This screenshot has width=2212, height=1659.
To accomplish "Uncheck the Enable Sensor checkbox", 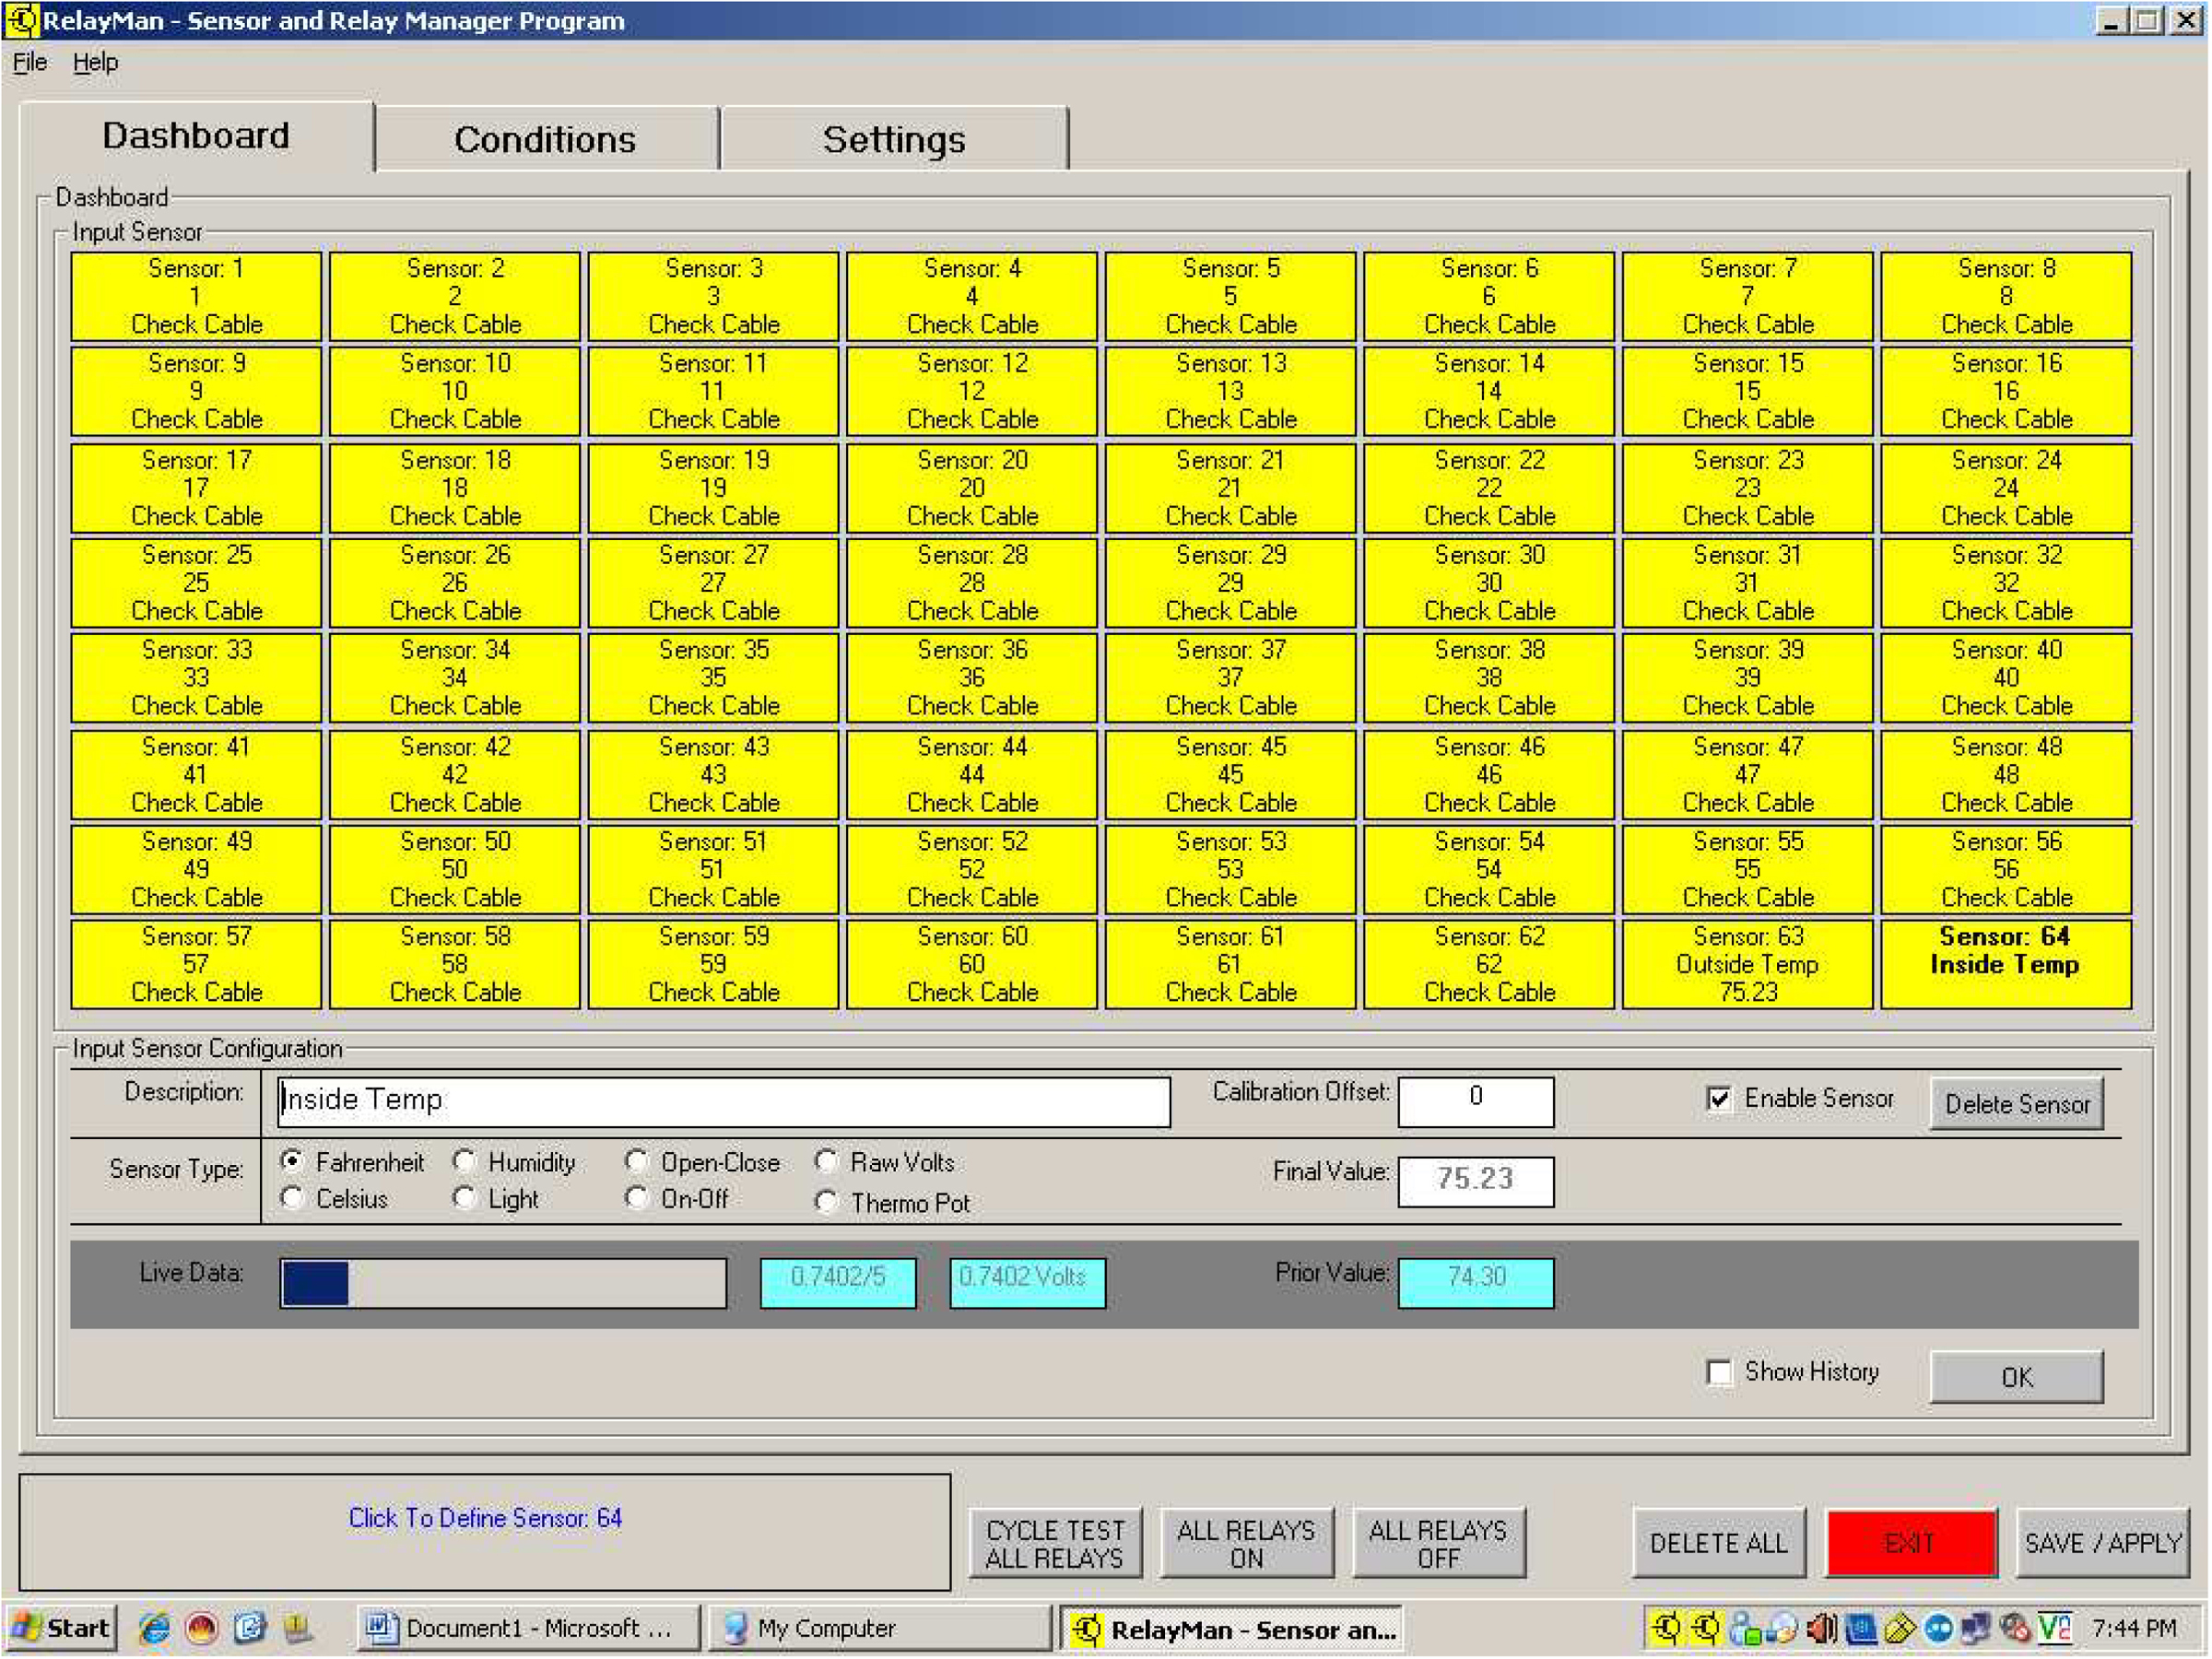I will (x=1718, y=1099).
